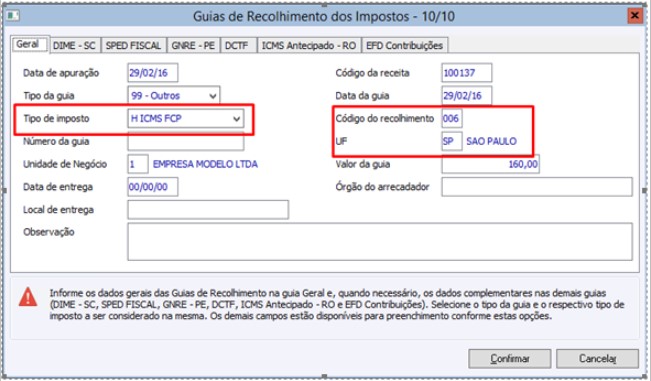Image resolution: width=651 pixels, height=381 pixels.
Task: Open EFD Contribuições tab
Action: pos(405,46)
